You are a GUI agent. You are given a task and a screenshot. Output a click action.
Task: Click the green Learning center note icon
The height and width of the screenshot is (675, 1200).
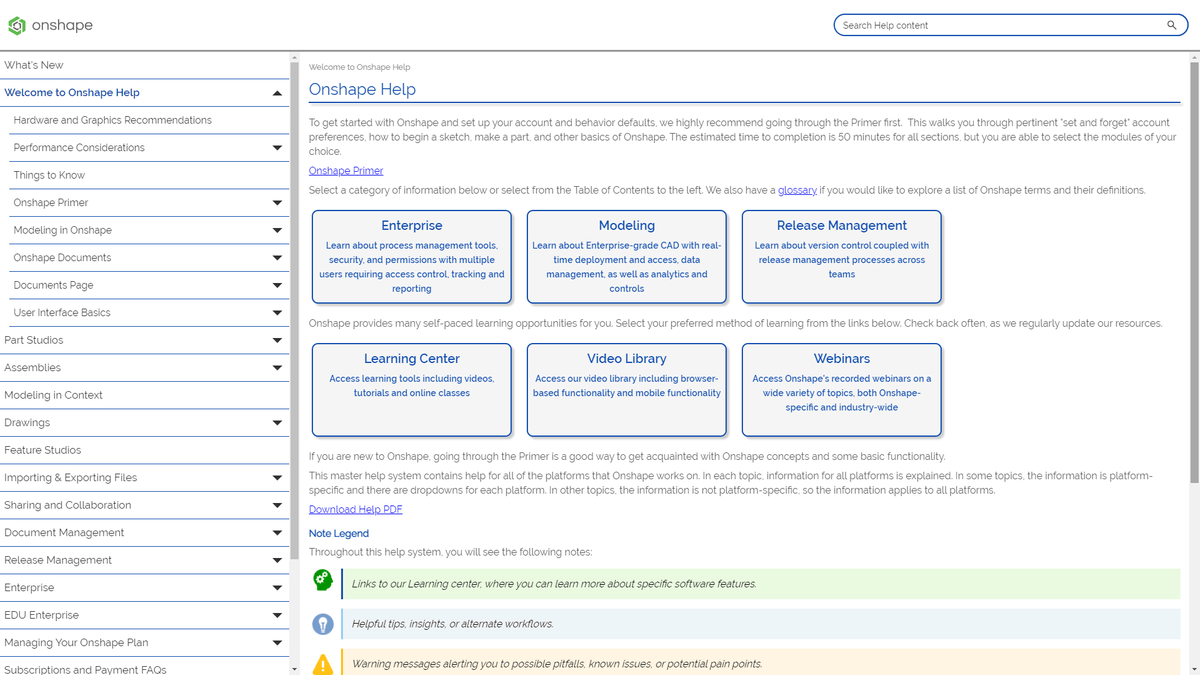[x=323, y=580]
